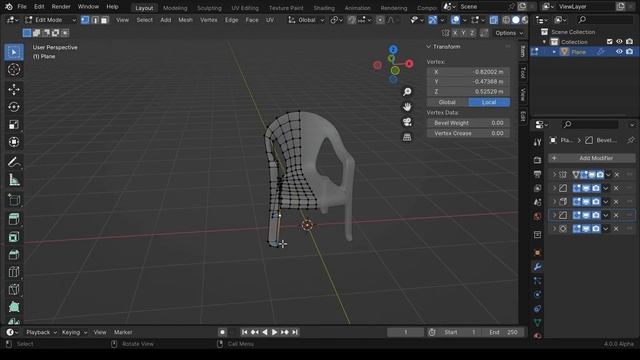Choose the Loop Cut tool
640x360 pixels.
(x=14, y=272)
